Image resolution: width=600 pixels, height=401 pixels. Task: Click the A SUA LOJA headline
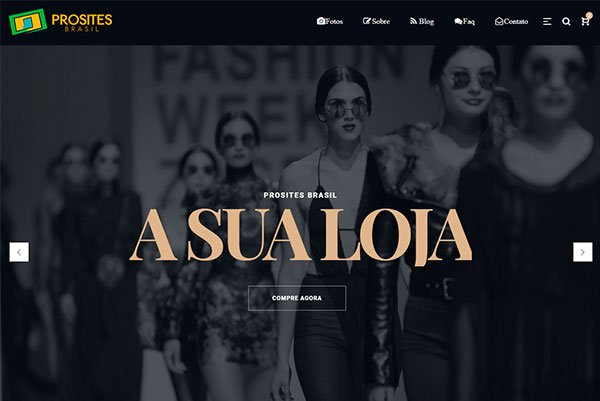[301, 237]
